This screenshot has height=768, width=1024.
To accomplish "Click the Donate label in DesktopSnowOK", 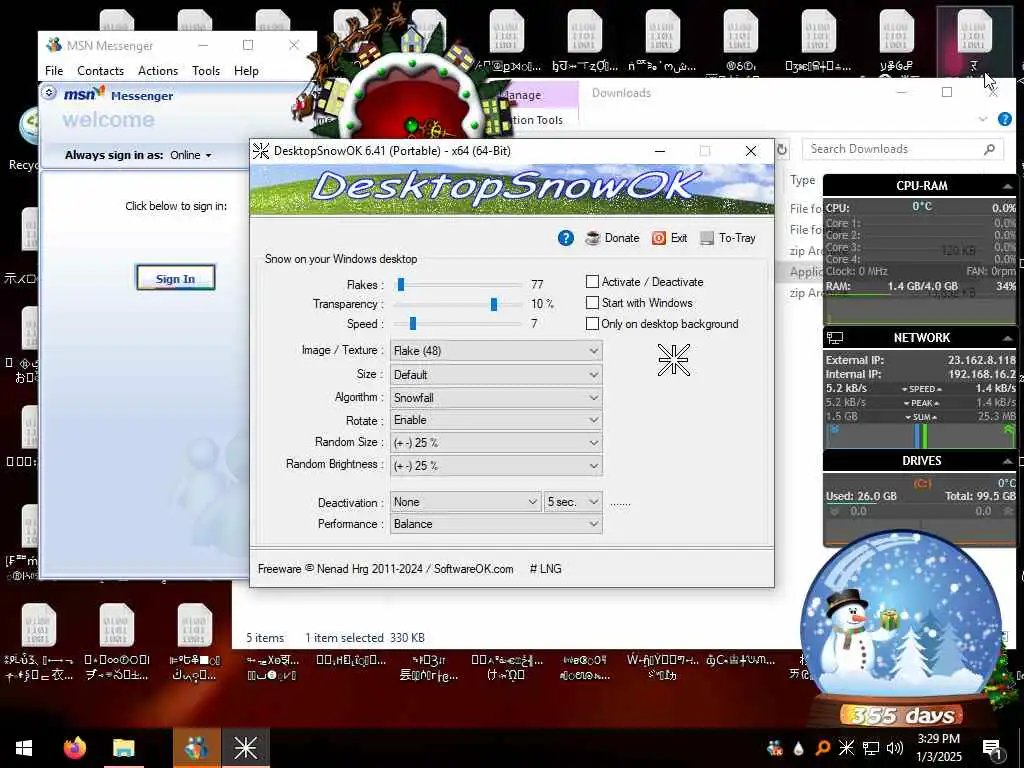I will pos(622,238).
